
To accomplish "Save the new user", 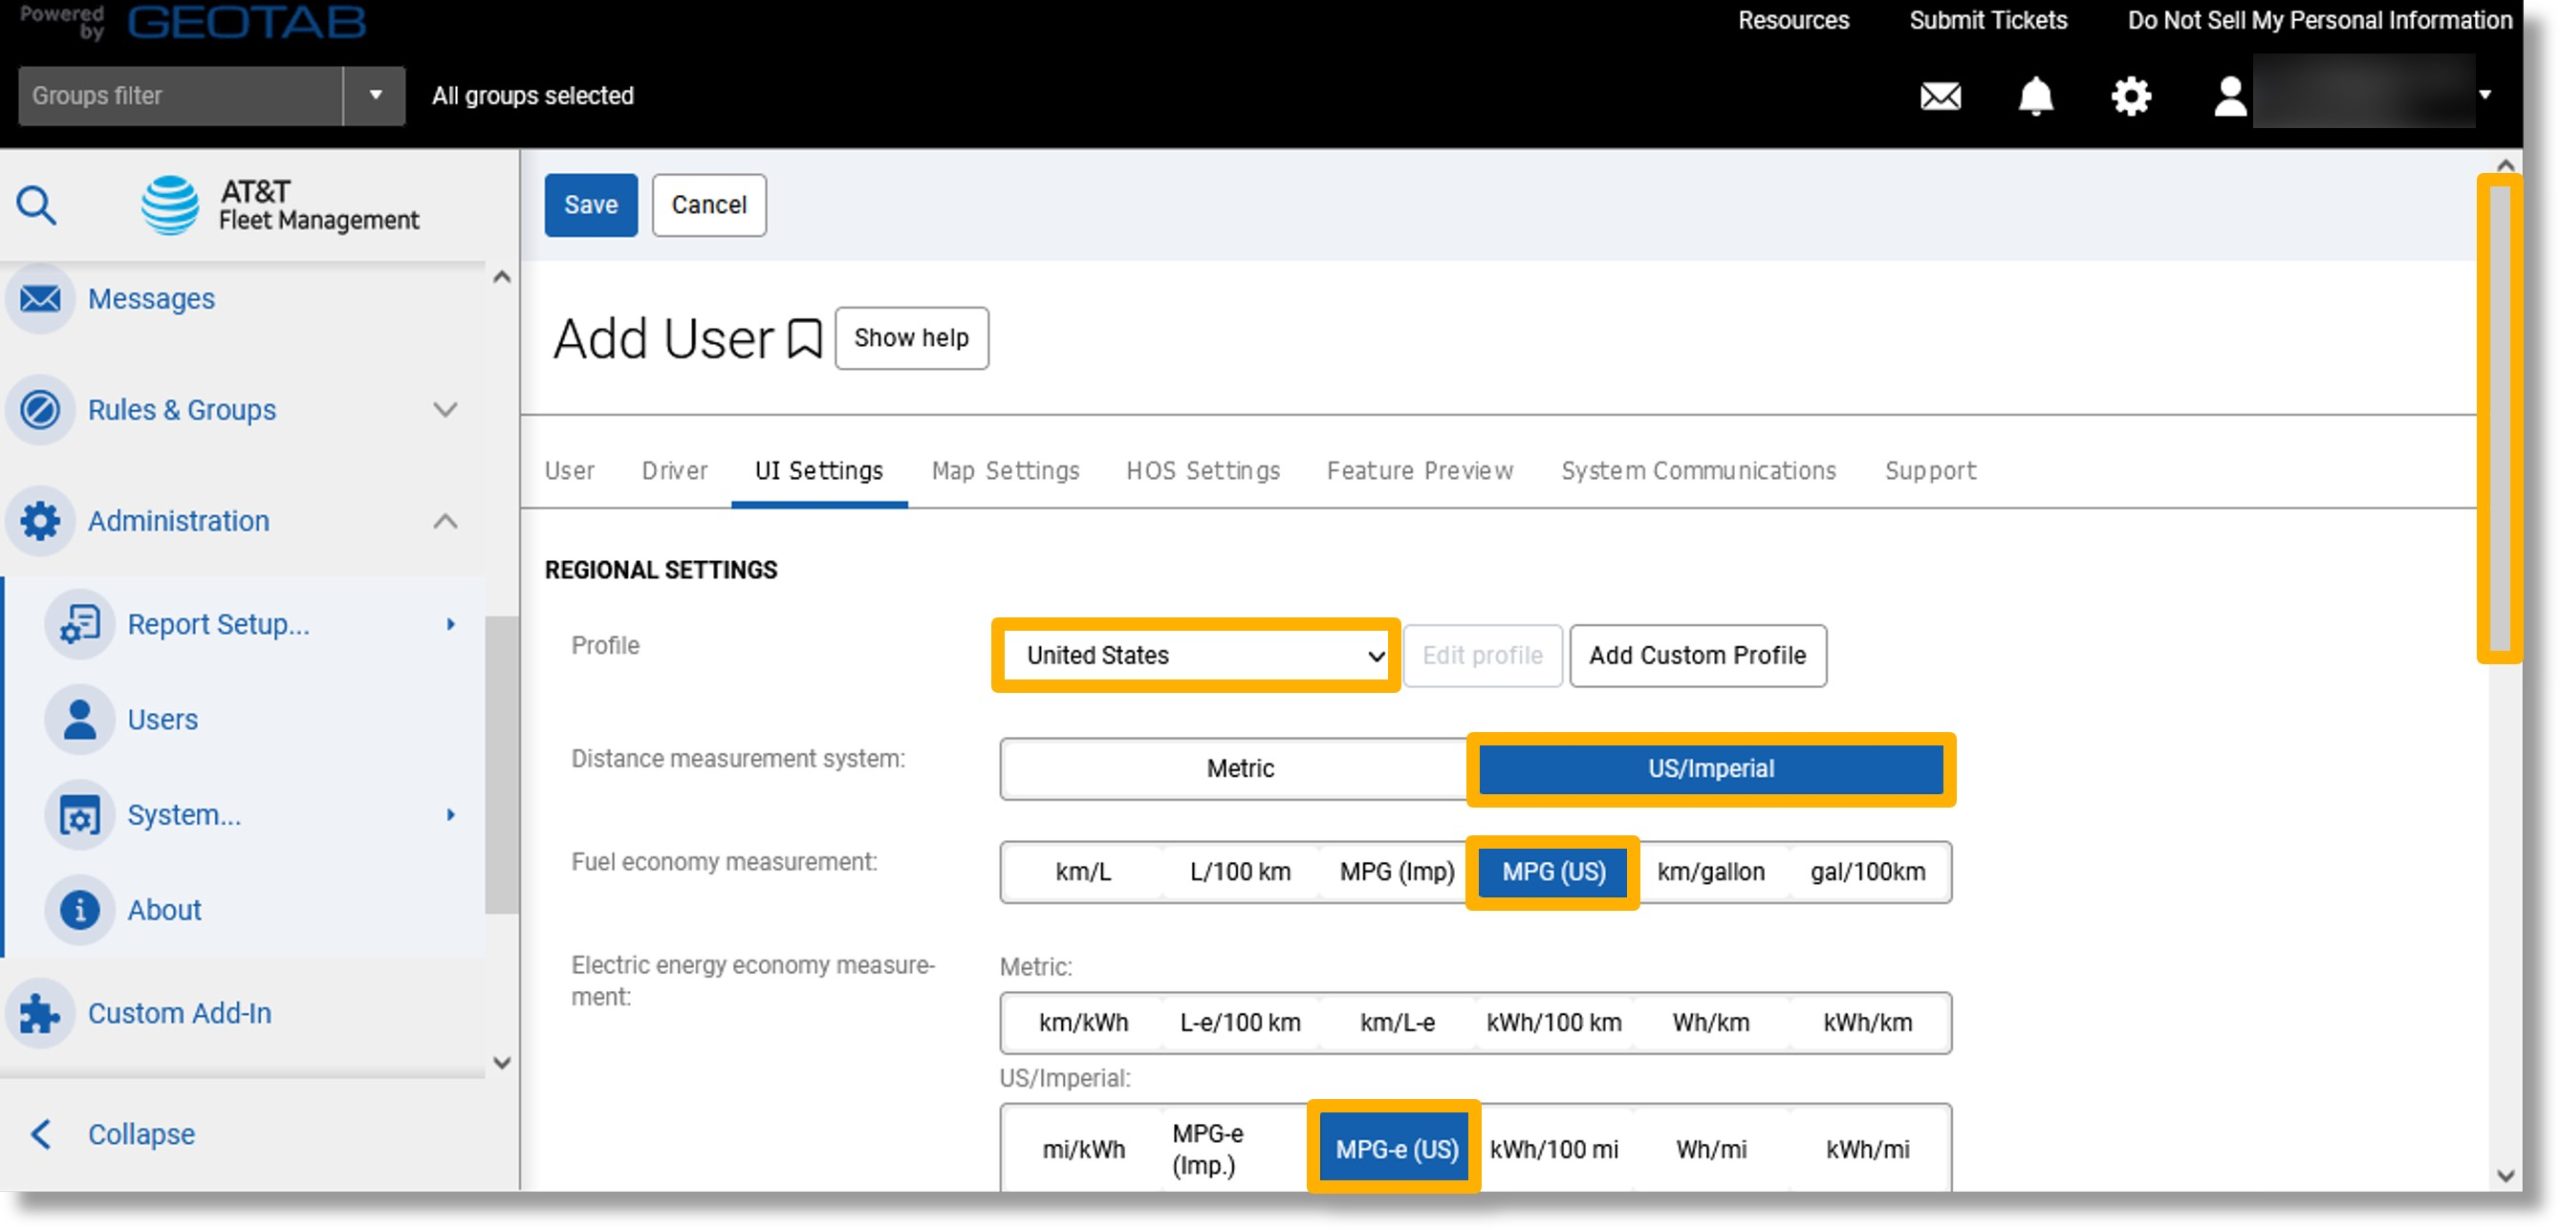I will coord(591,205).
